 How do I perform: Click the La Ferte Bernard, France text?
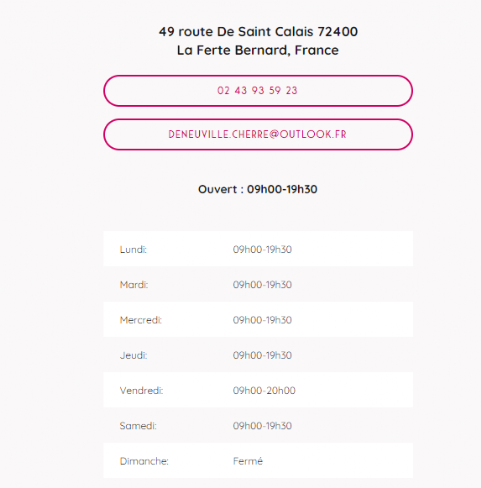click(x=258, y=50)
